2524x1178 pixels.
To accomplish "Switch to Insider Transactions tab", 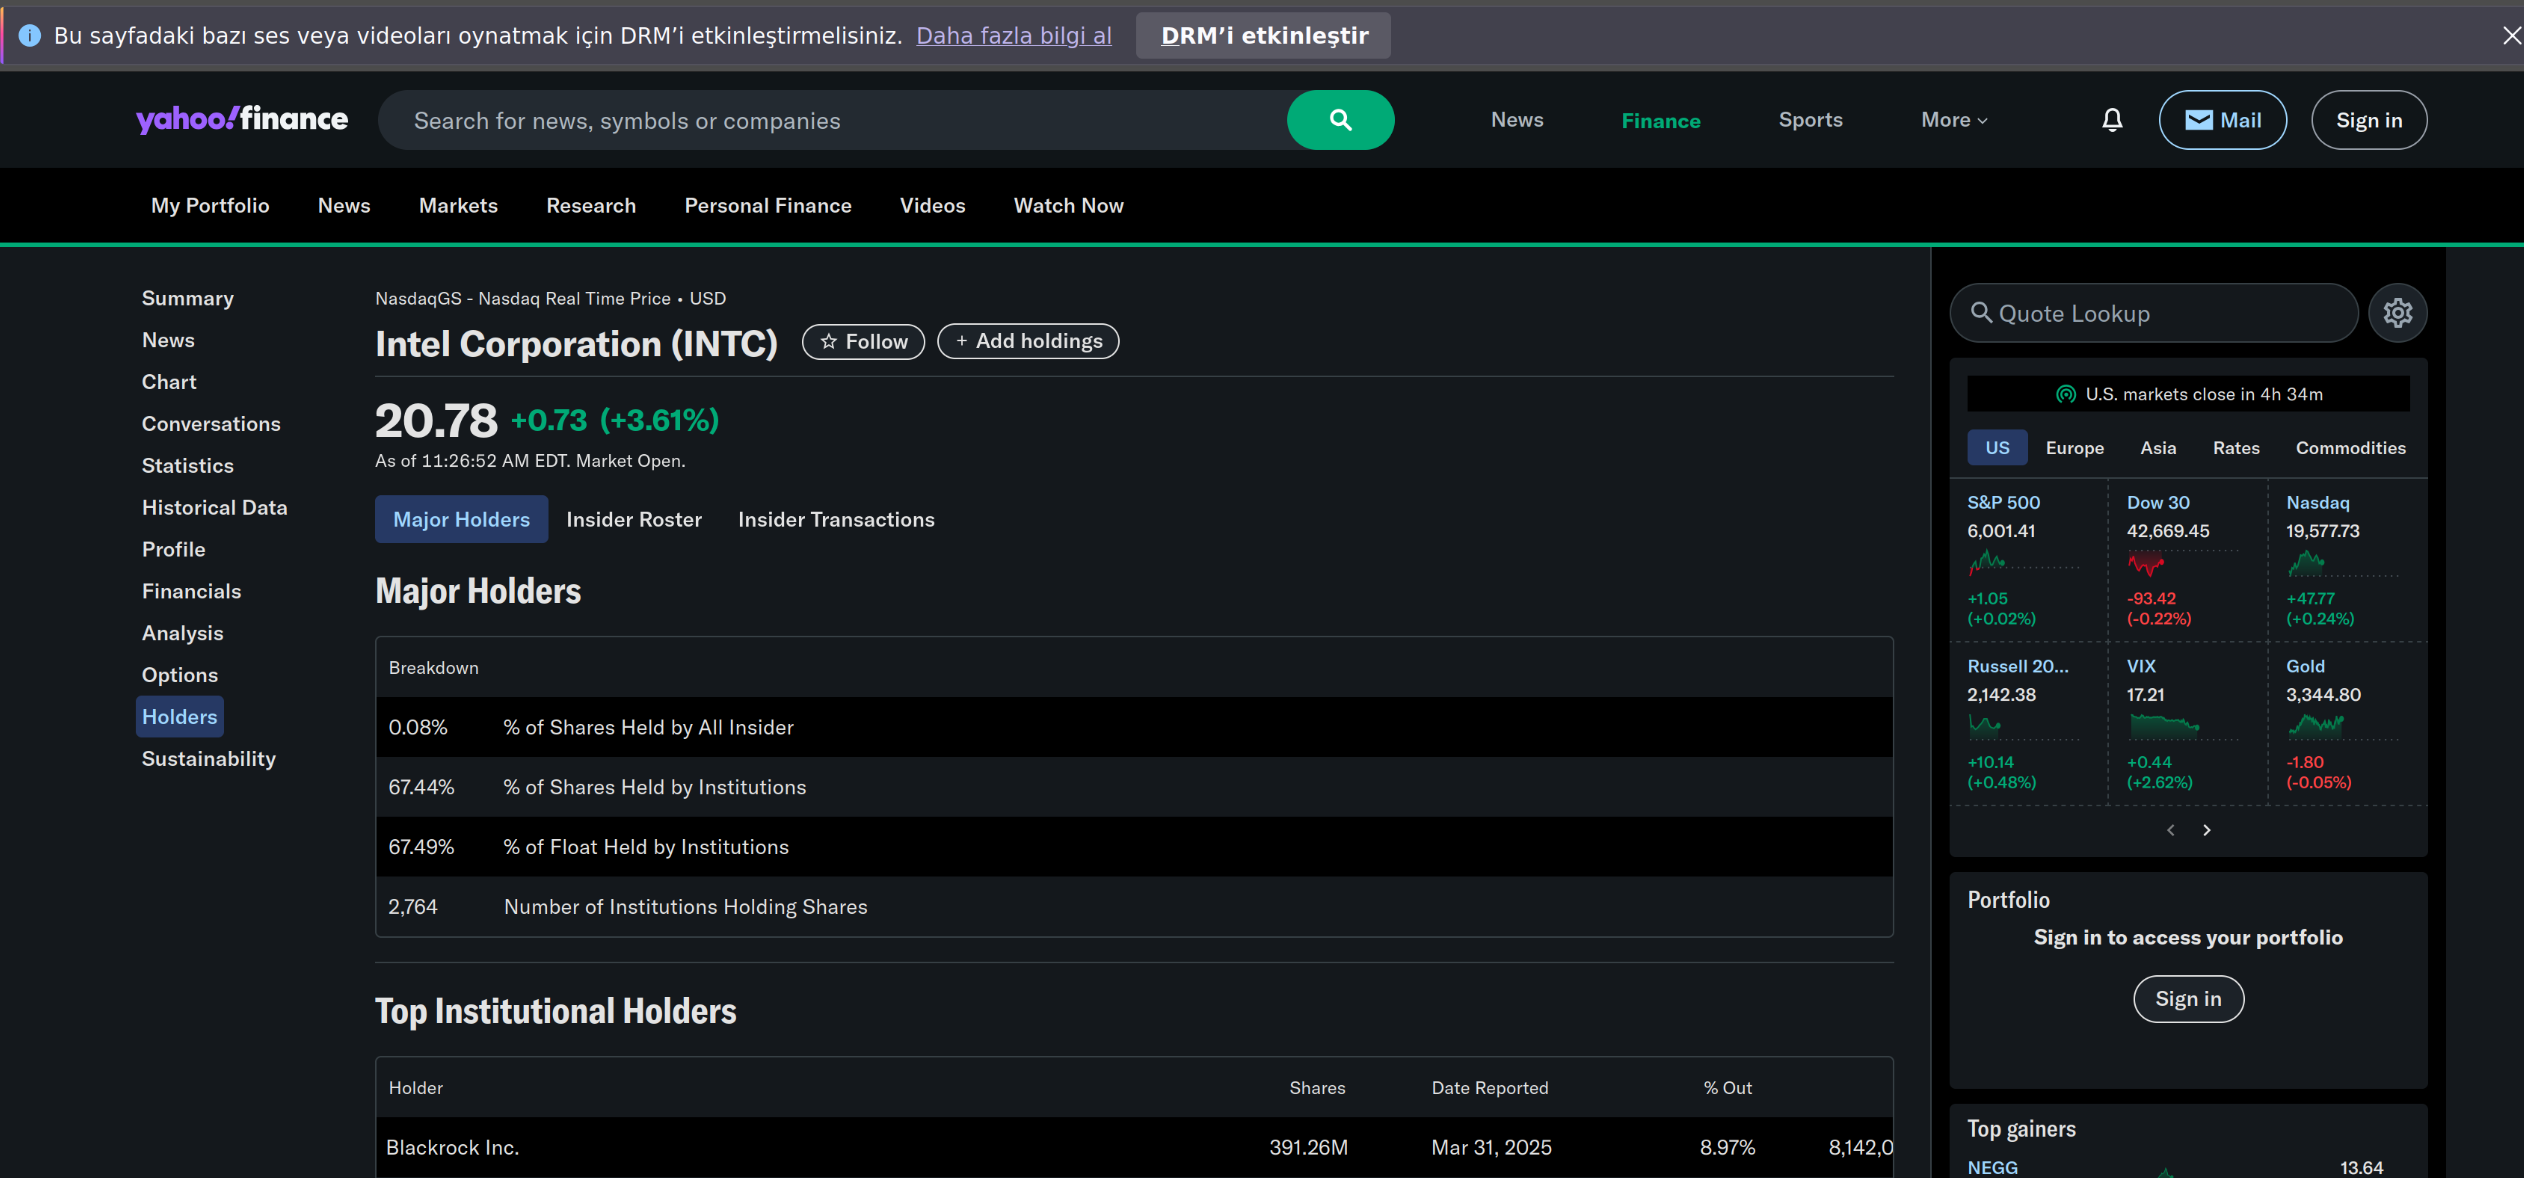I will 836,519.
